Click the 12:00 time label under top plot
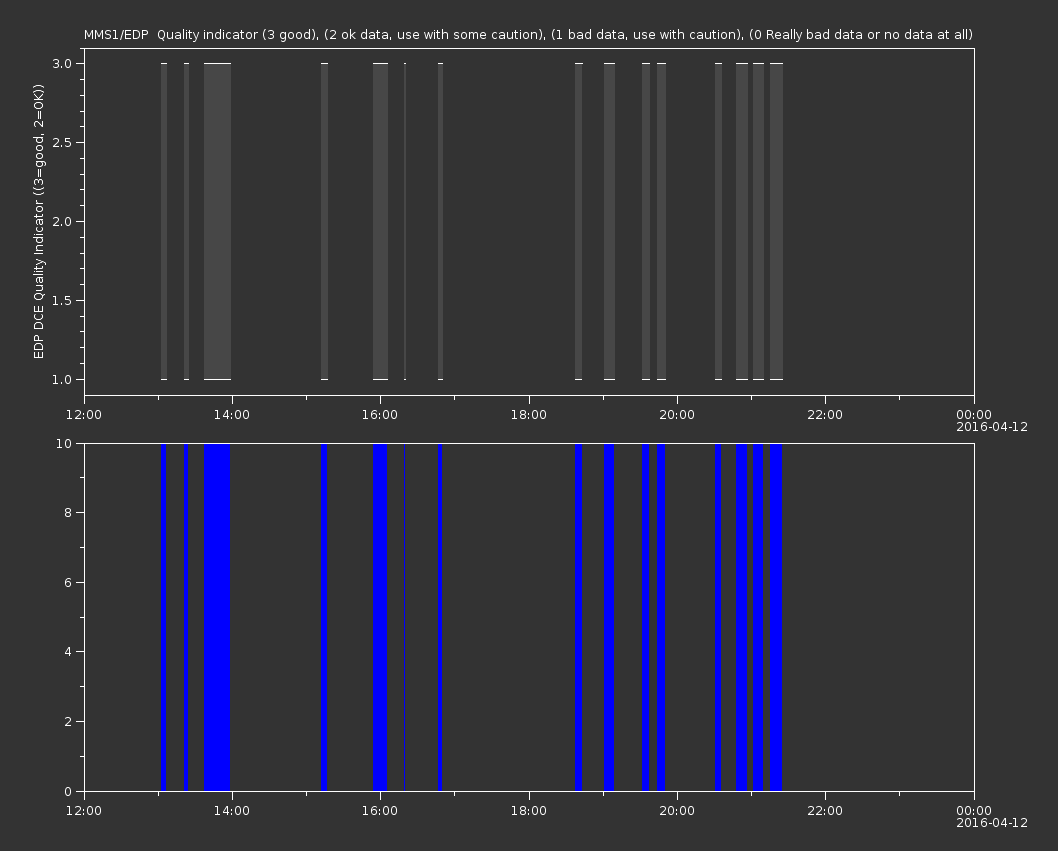 [x=84, y=414]
